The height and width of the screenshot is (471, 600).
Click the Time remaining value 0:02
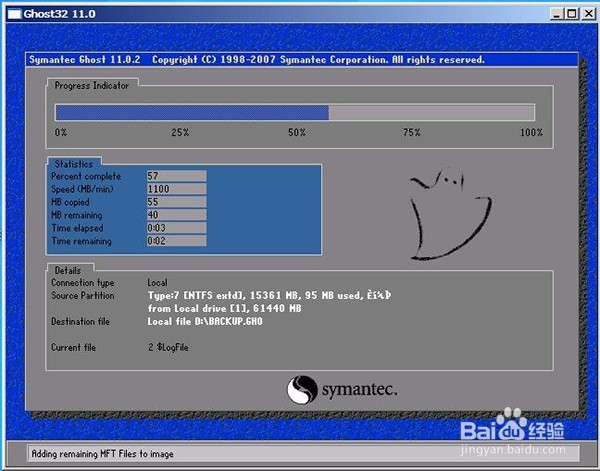[x=176, y=241]
